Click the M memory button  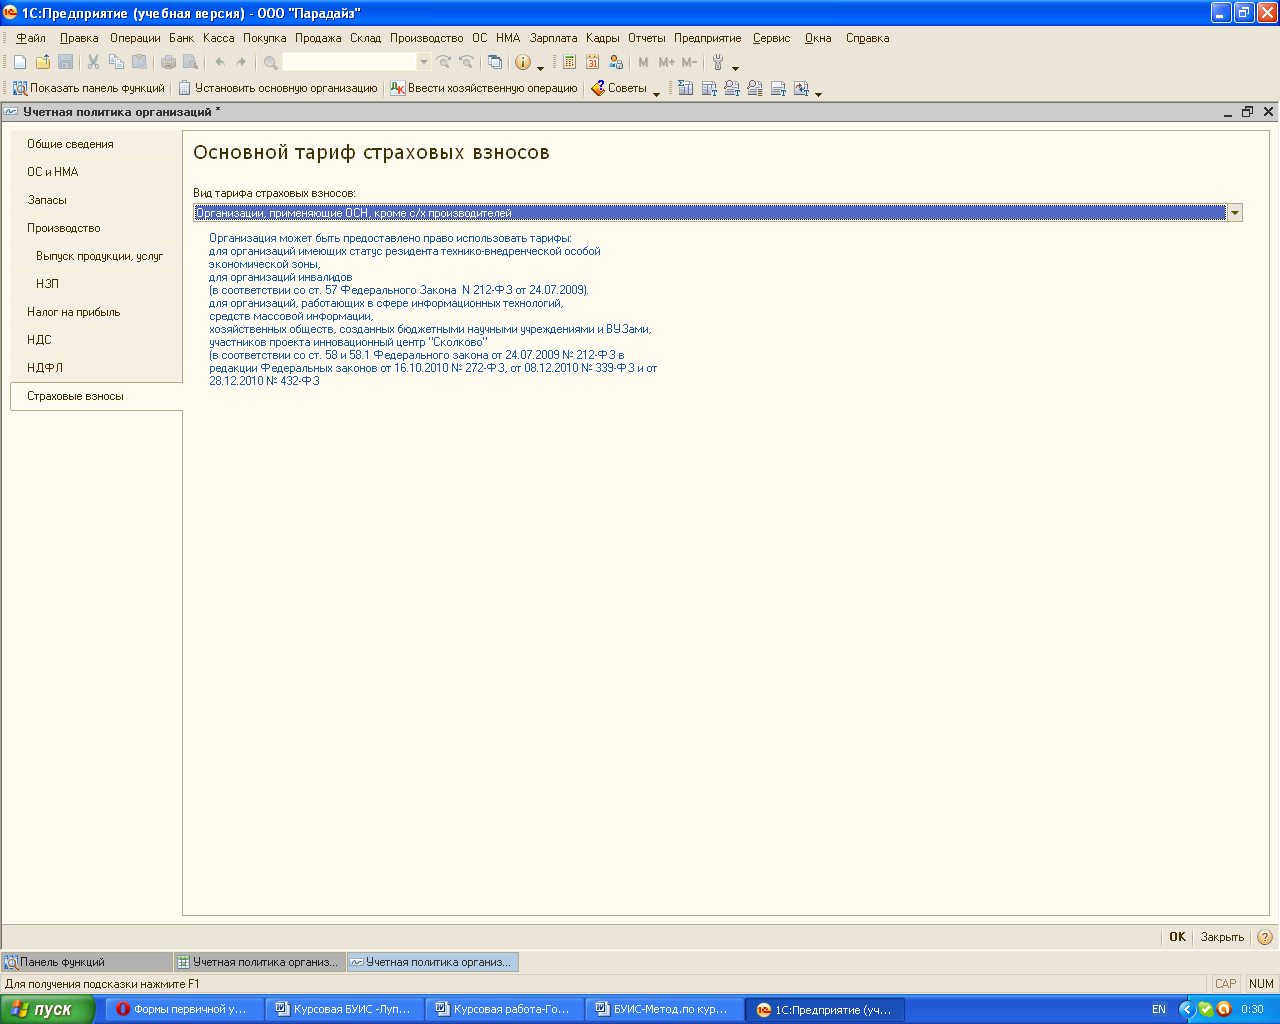click(x=643, y=62)
